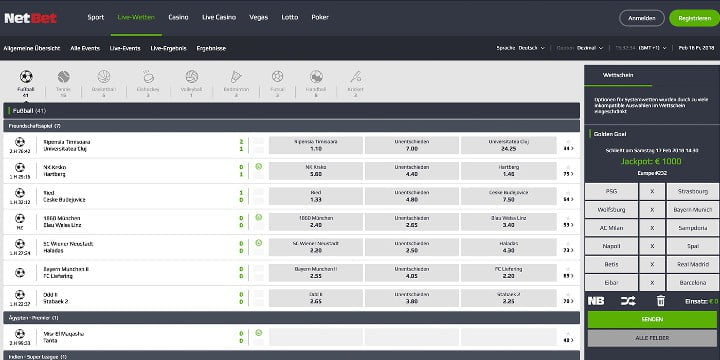Open the Sprache Deutsch language dropdown

coord(521,48)
